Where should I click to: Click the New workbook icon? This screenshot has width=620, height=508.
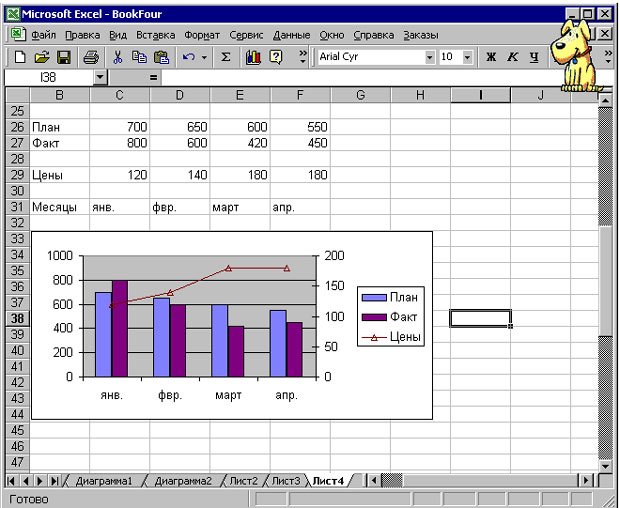18,57
